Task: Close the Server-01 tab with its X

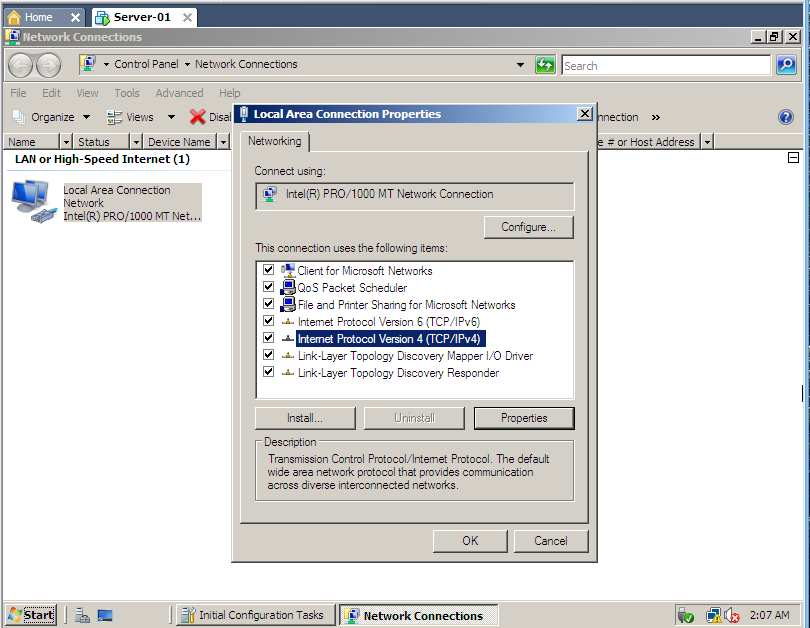Action: point(188,18)
